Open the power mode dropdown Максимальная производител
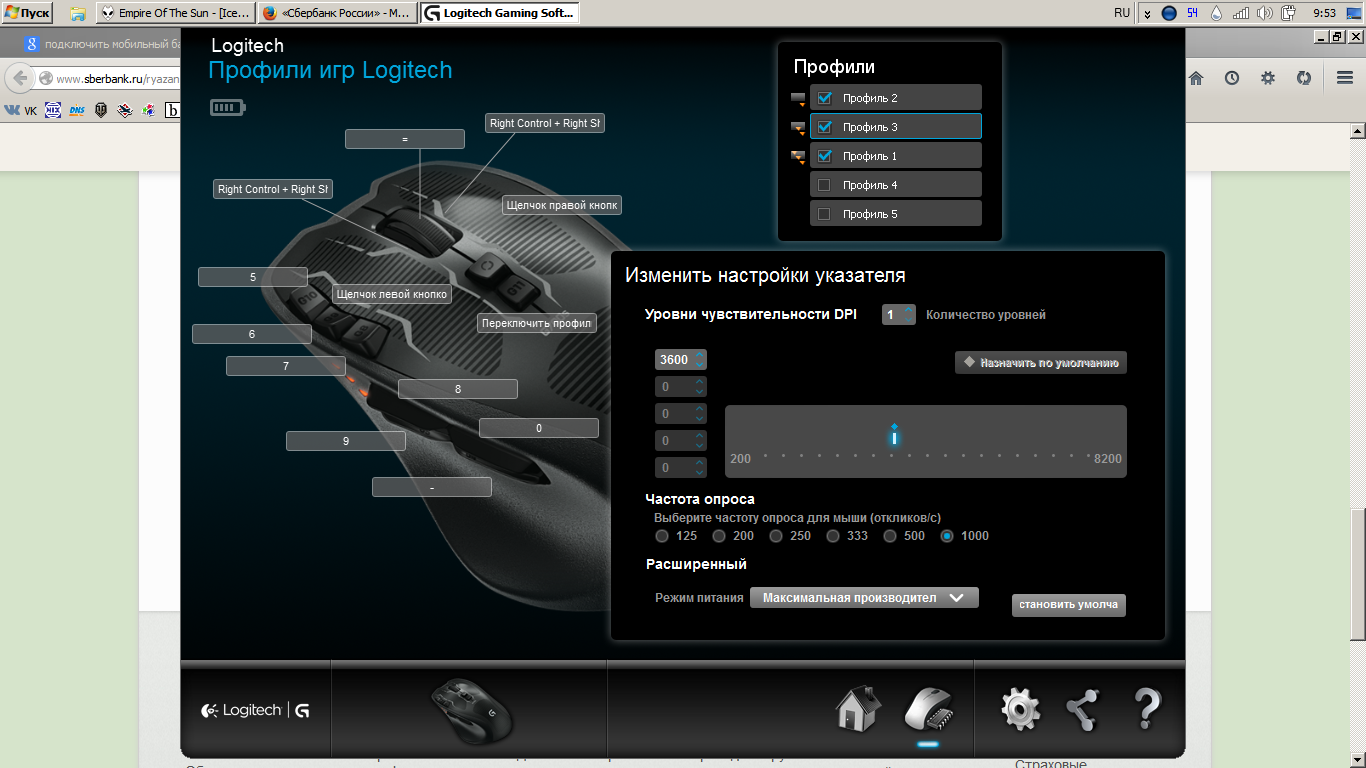Viewport: 1366px width, 768px height. [x=864, y=598]
